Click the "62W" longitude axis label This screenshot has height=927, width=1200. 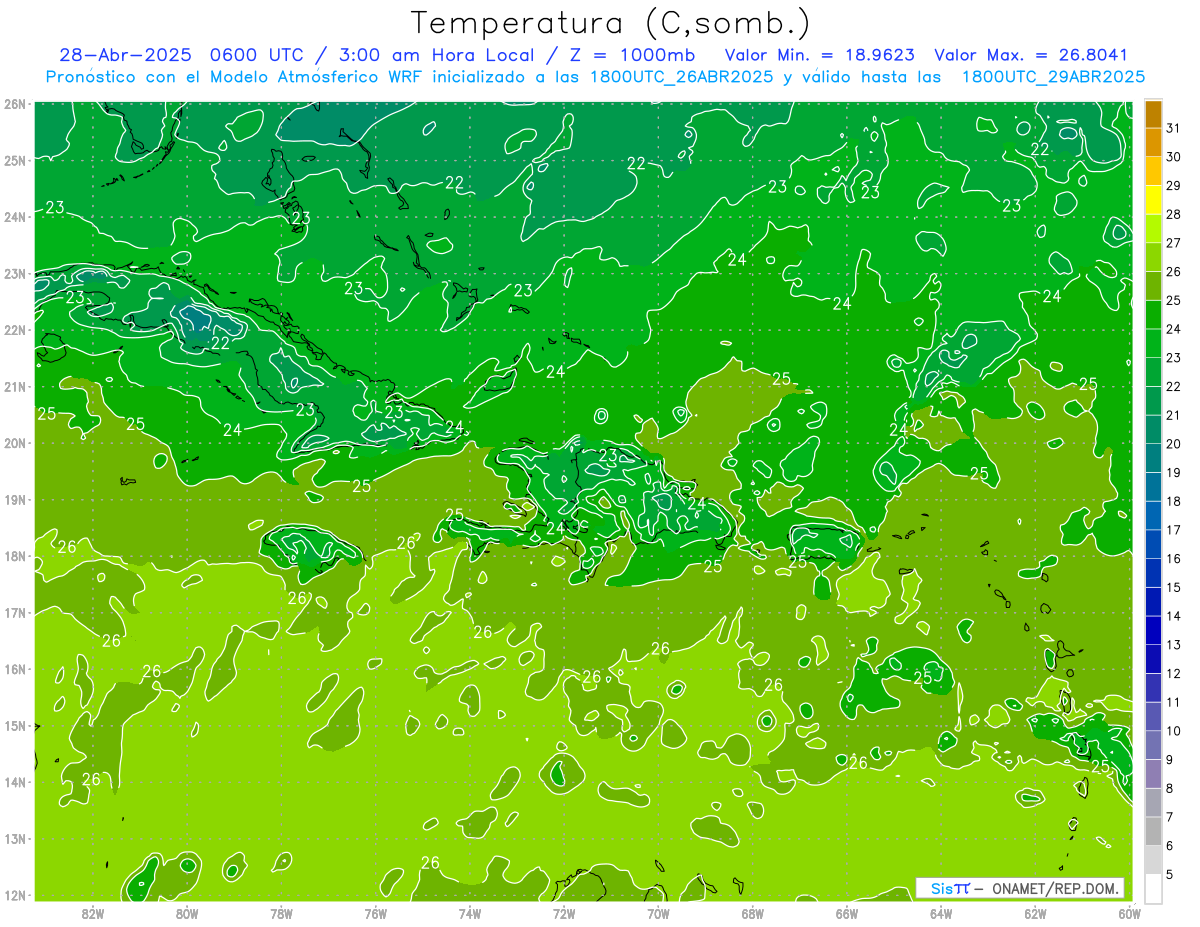pyautogui.click(x=1035, y=913)
